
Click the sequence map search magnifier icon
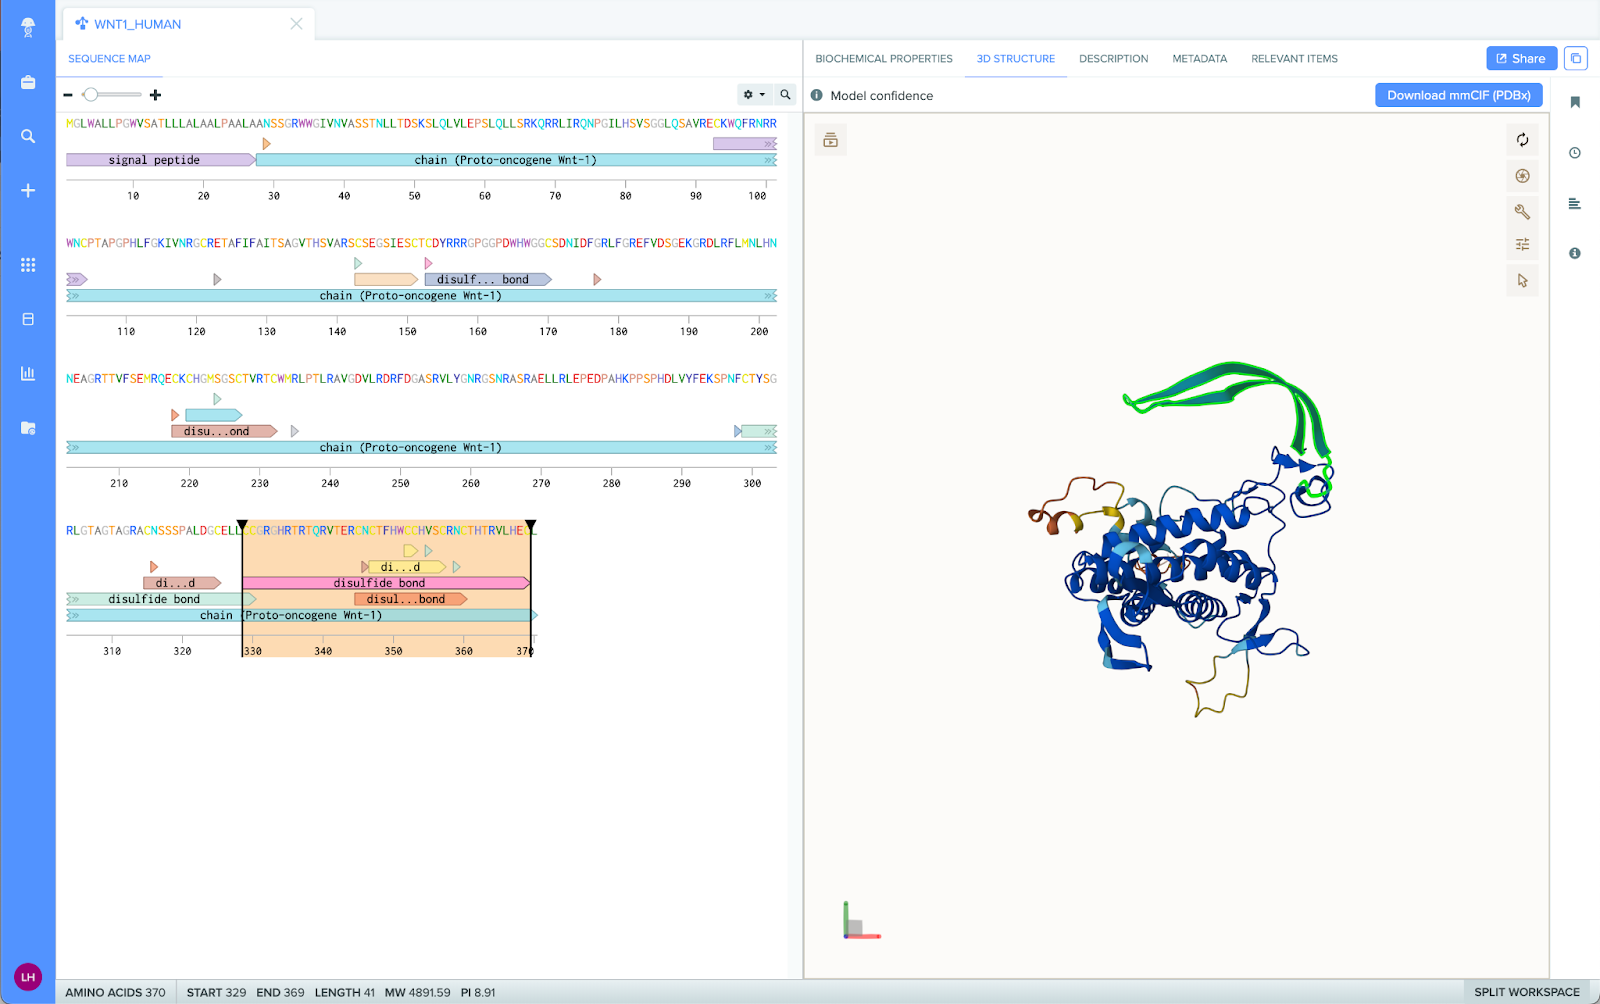coord(785,94)
